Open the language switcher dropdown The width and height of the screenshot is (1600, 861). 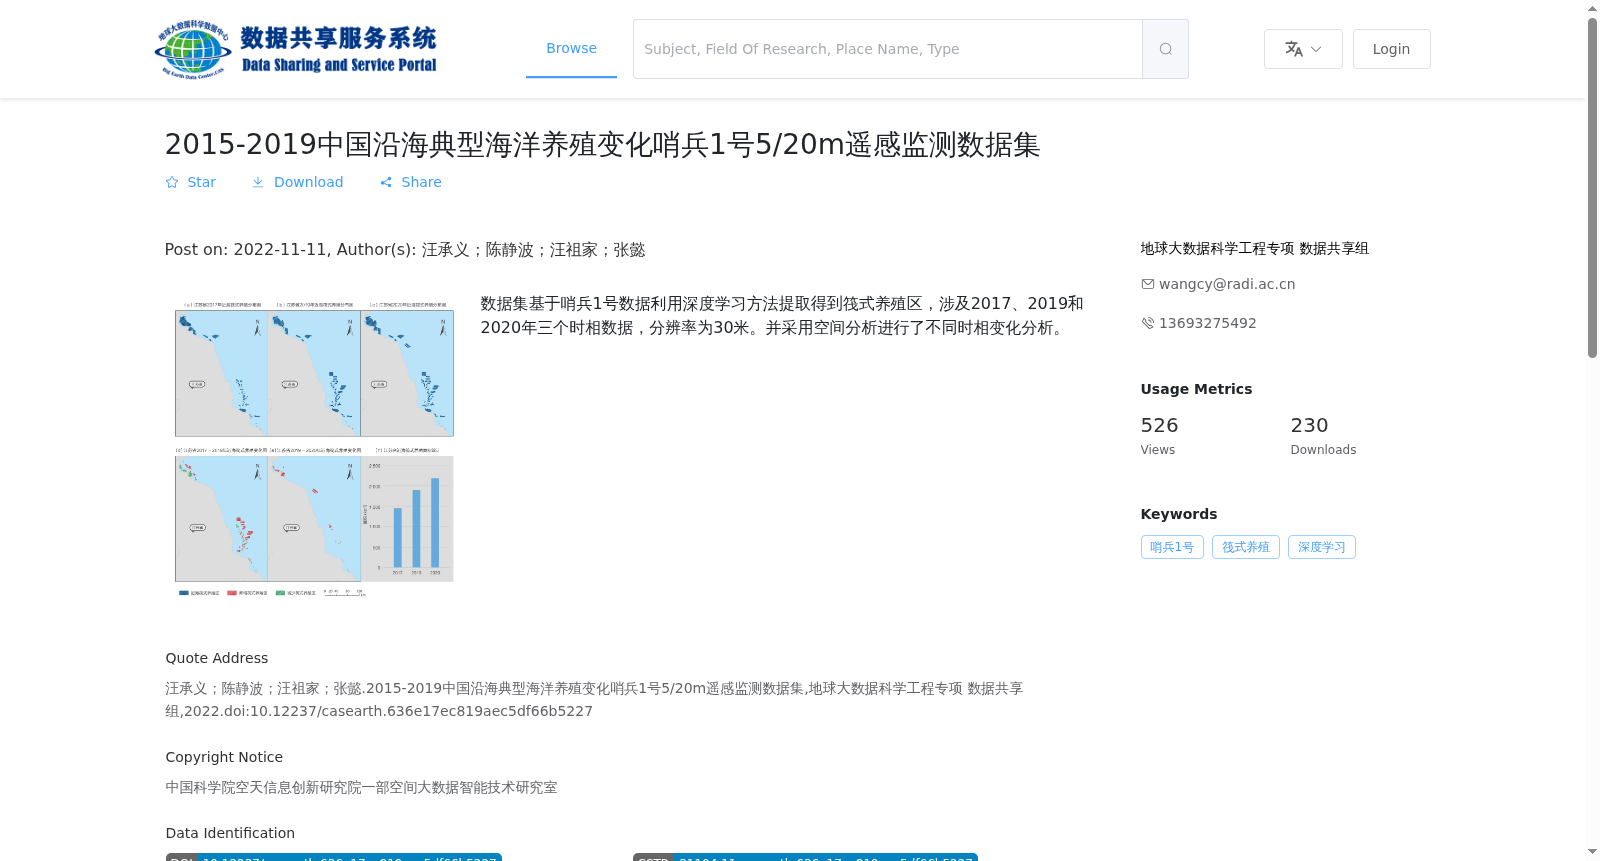(1303, 49)
